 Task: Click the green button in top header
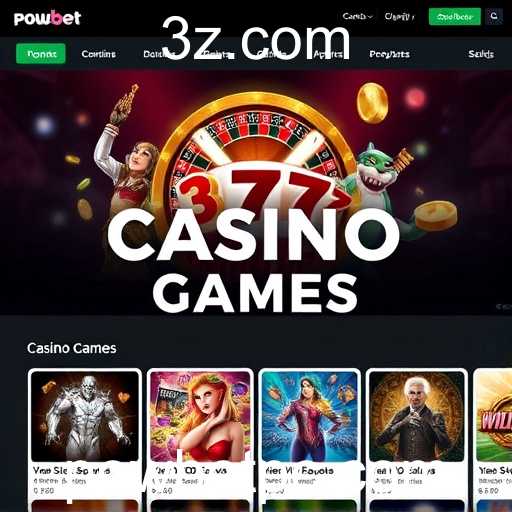click(x=455, y=17)
